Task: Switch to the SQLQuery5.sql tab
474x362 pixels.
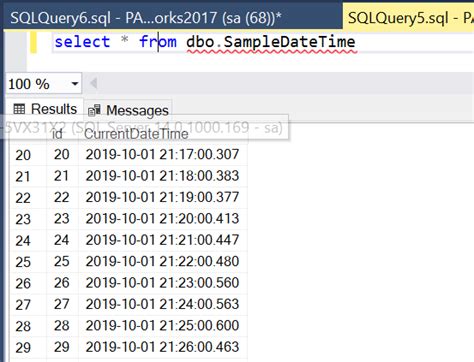Action: 409,17
